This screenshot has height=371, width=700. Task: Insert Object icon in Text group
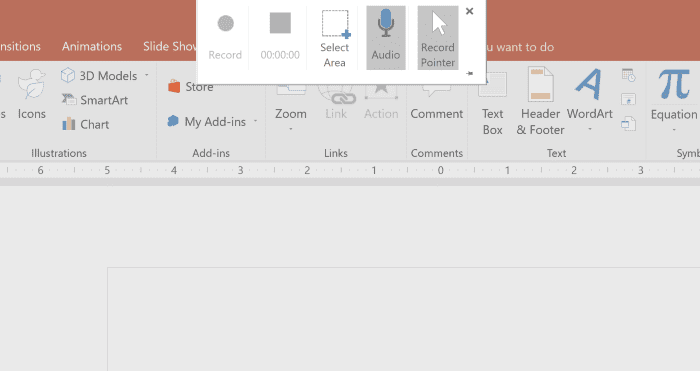point(629,124)
